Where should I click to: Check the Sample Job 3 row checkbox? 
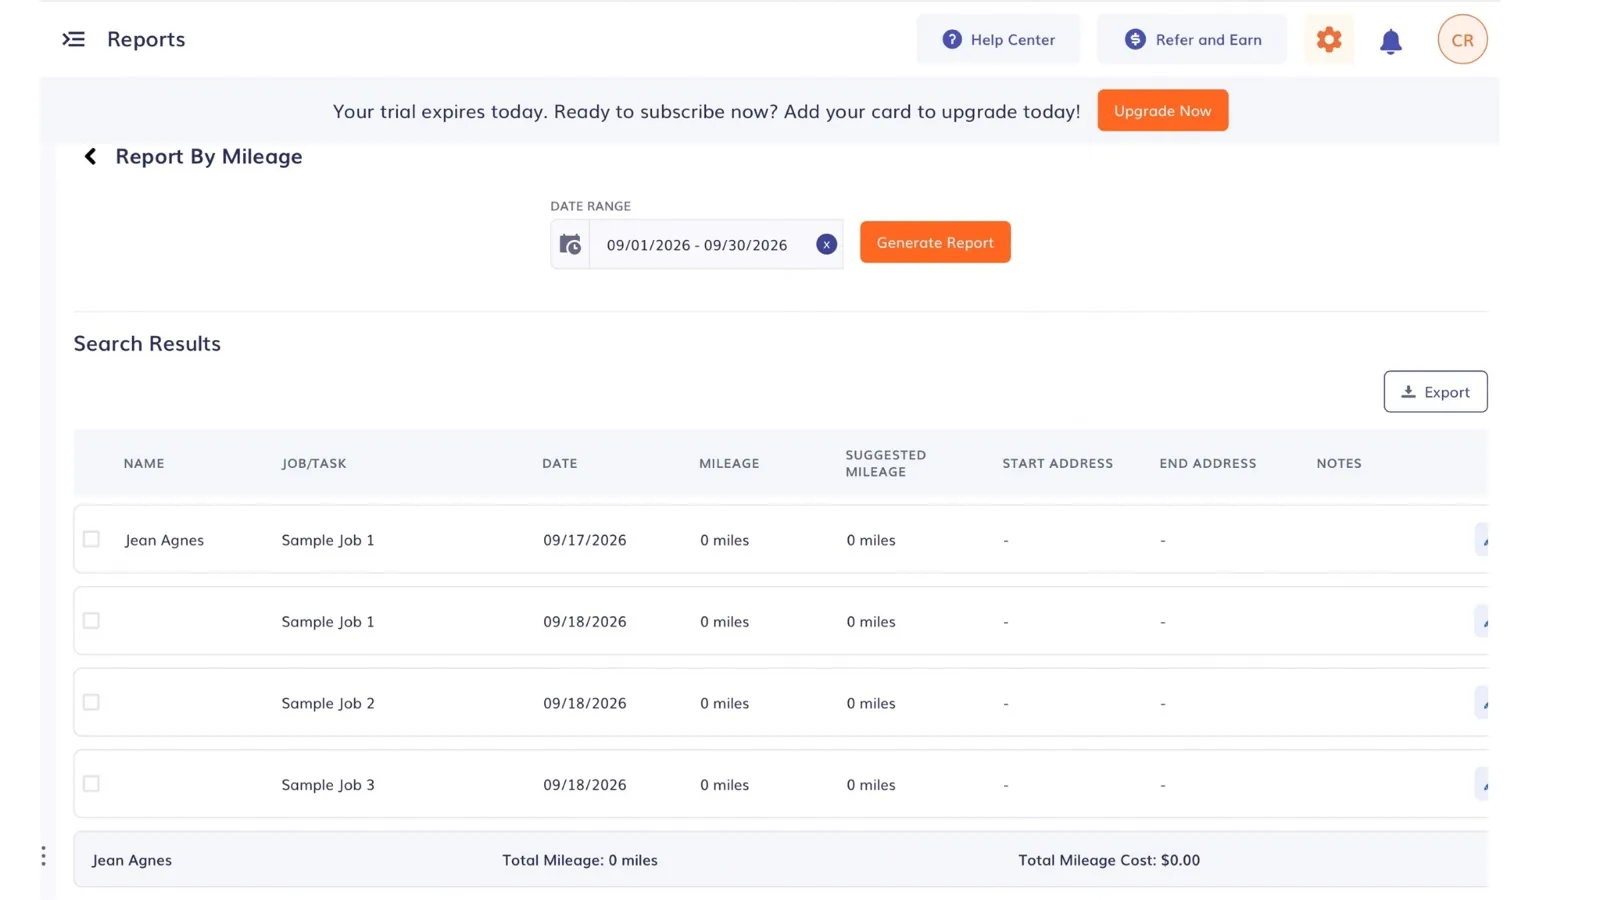[91, 784]
